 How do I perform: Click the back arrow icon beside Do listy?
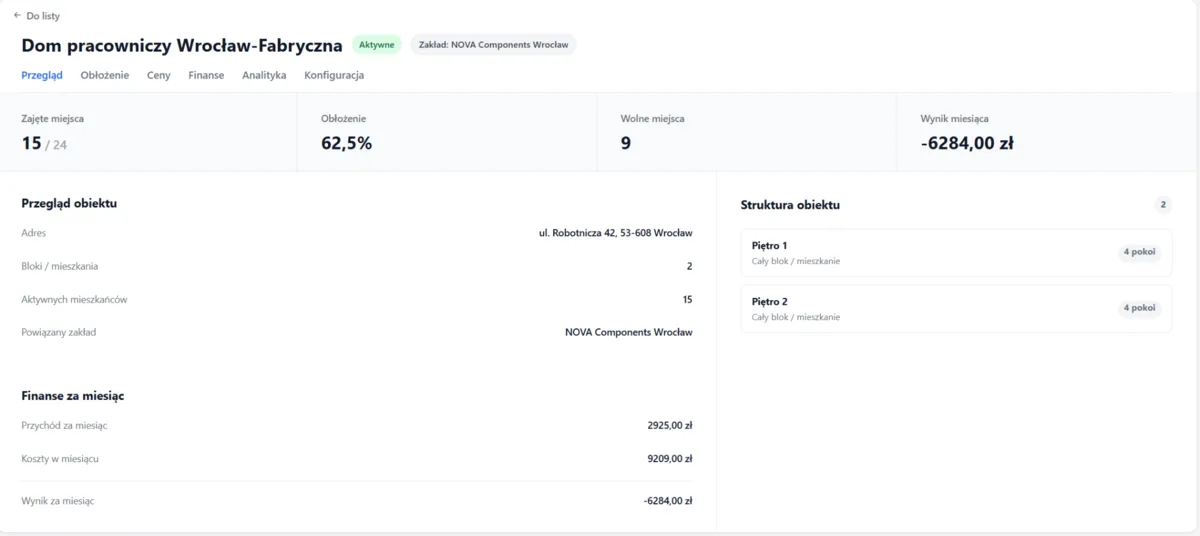(x=17, y=16)
